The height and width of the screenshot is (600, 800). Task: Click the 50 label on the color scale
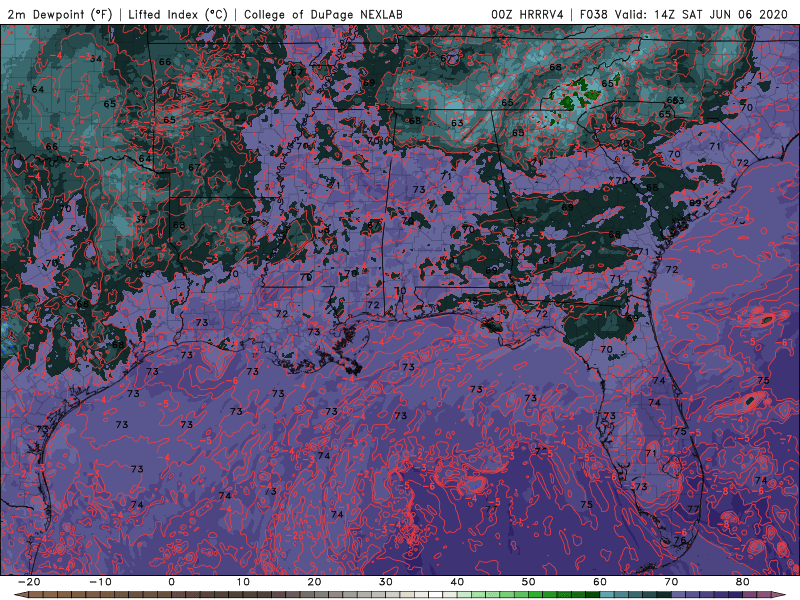[529, 582]
